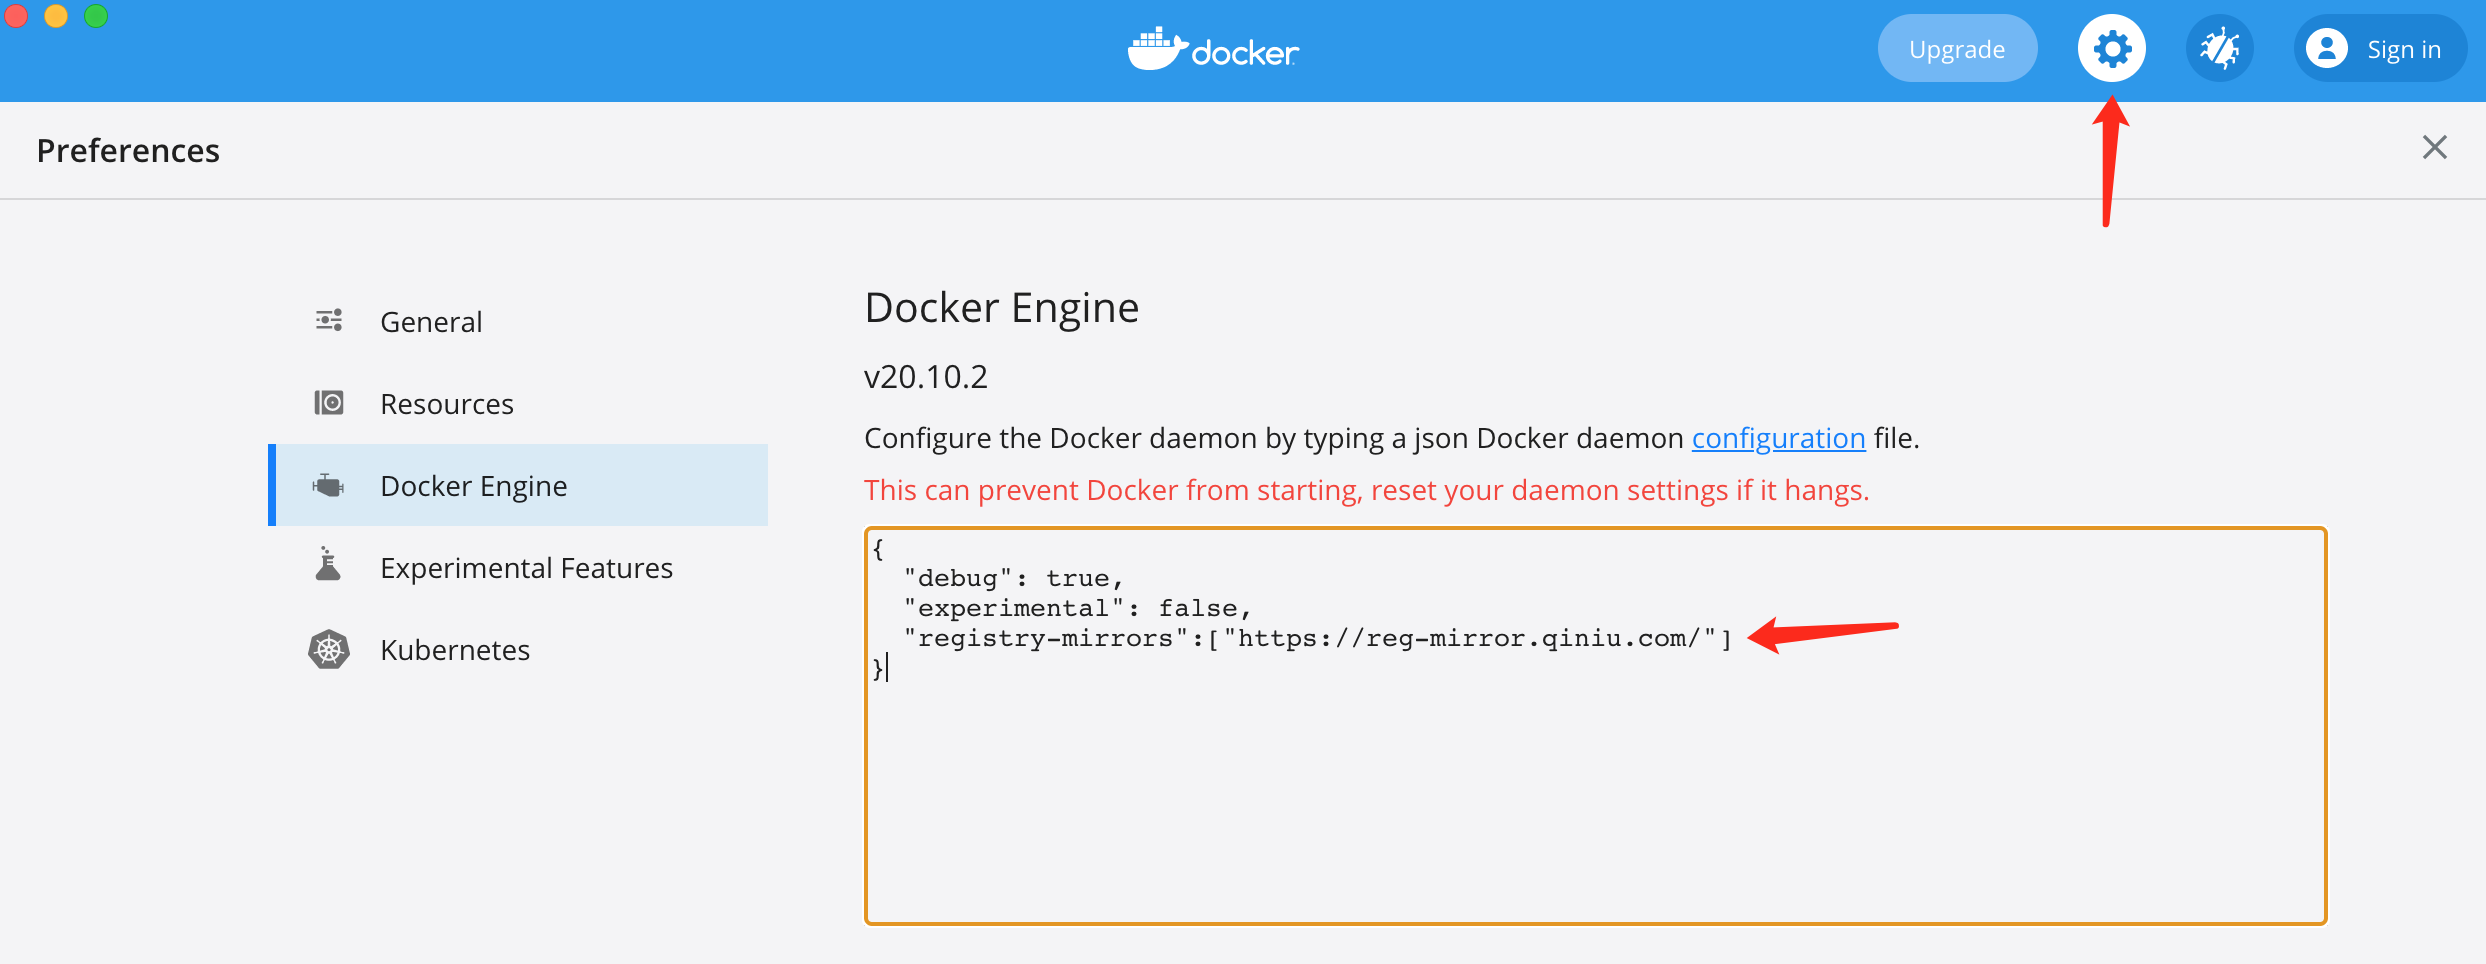The image size is (2486, 964).
Task: Click the red daemon warning text
Action: click(1367, 490)
